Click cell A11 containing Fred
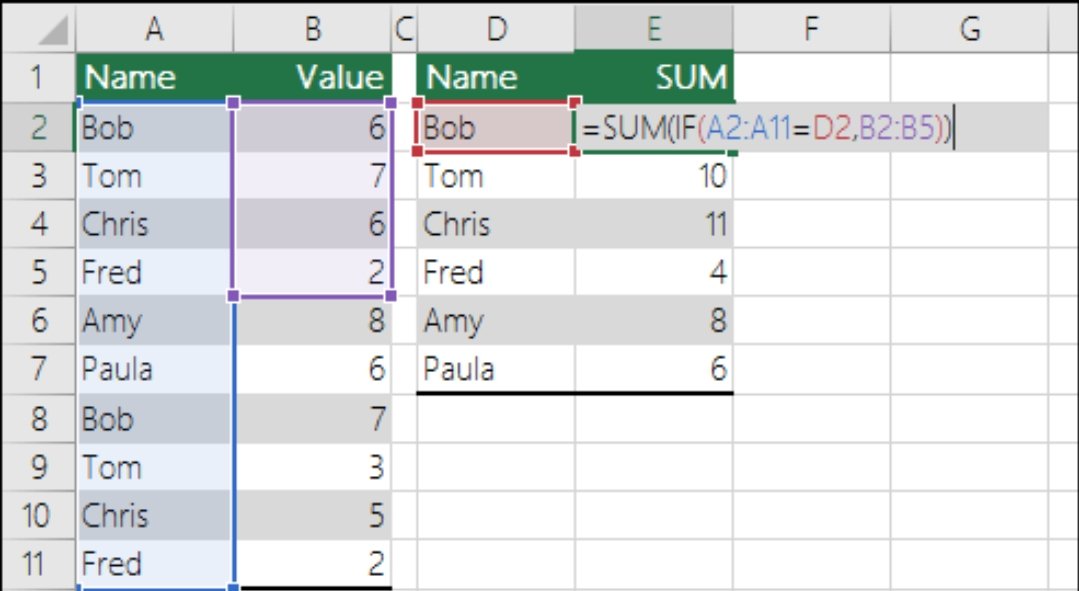The image size is (1079, 591). (154, 564)
